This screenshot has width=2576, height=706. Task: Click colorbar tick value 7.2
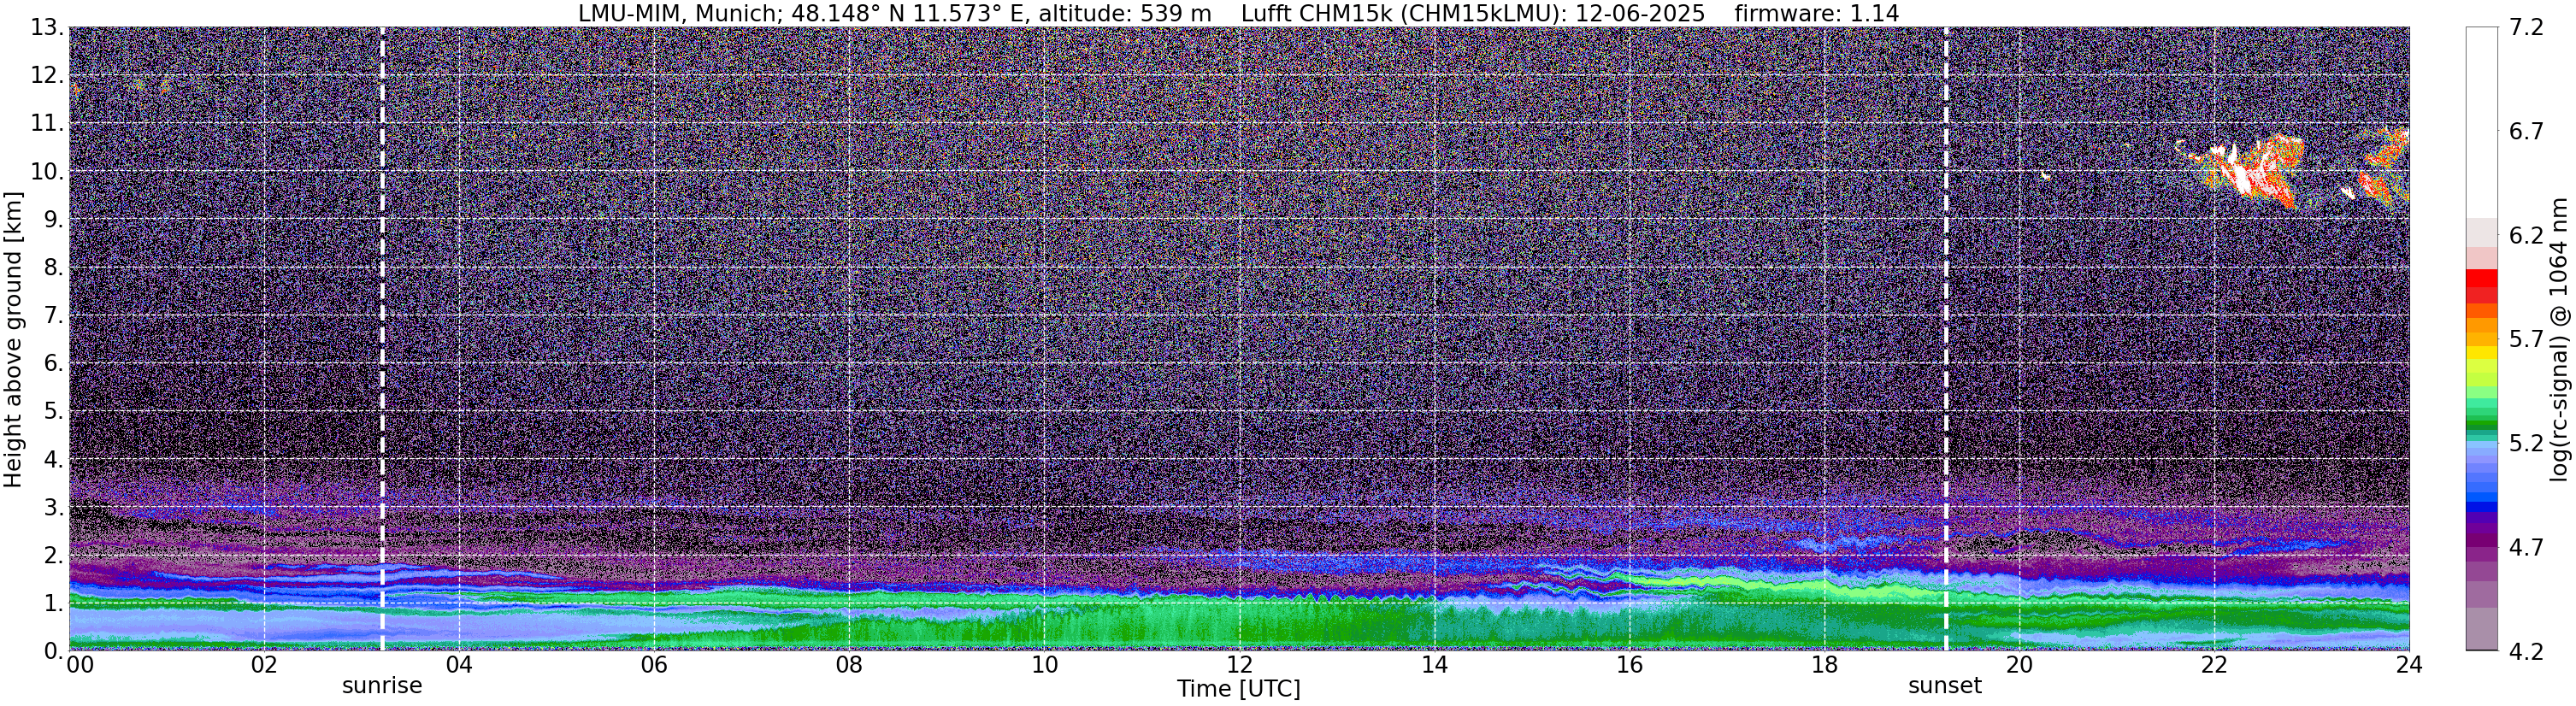point(2526,28)
